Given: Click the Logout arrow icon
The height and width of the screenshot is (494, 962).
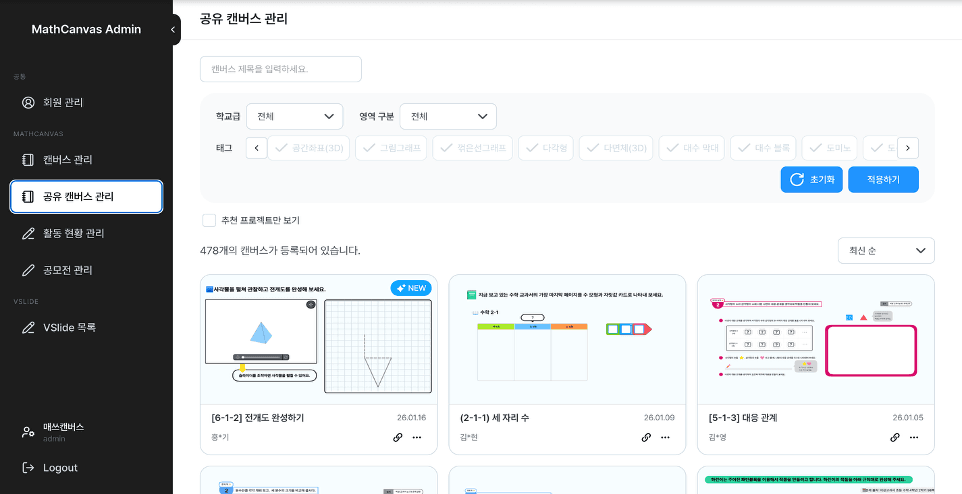Looking at the screenshot, I should pos(28,468).
